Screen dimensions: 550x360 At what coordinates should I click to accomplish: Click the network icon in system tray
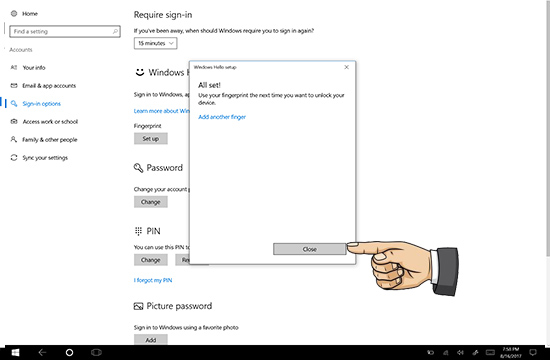445,353
